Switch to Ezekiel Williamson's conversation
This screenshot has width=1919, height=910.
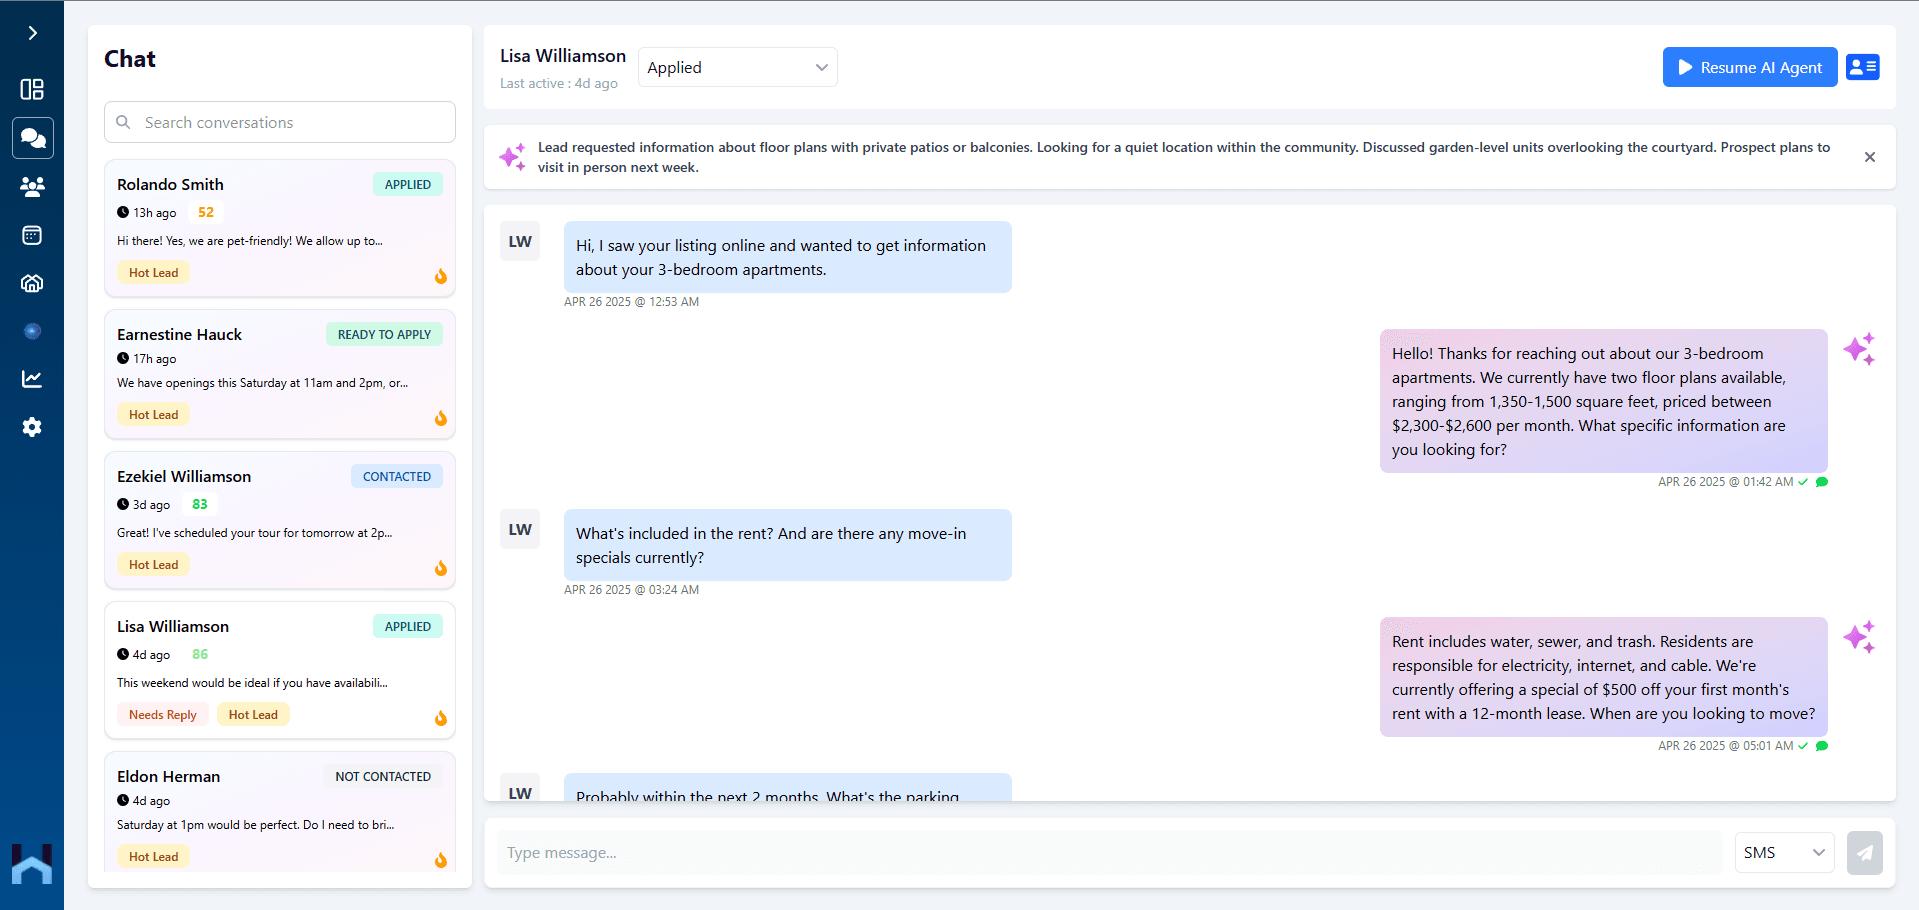pos(279,520)
